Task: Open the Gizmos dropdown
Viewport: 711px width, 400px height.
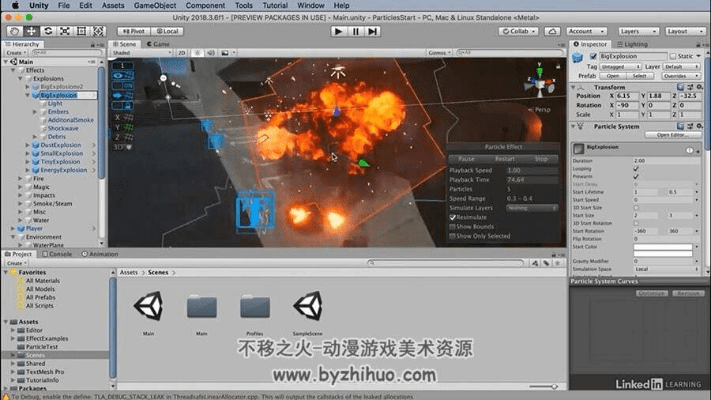Action: [x=439, y=53]
